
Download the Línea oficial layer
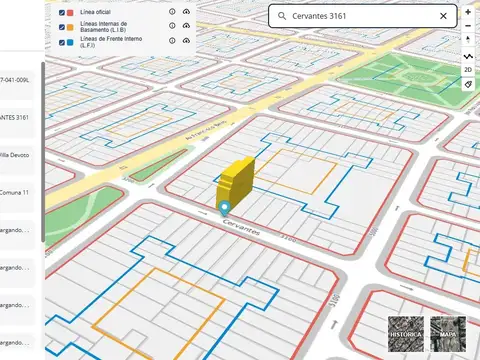coord(186,12)
